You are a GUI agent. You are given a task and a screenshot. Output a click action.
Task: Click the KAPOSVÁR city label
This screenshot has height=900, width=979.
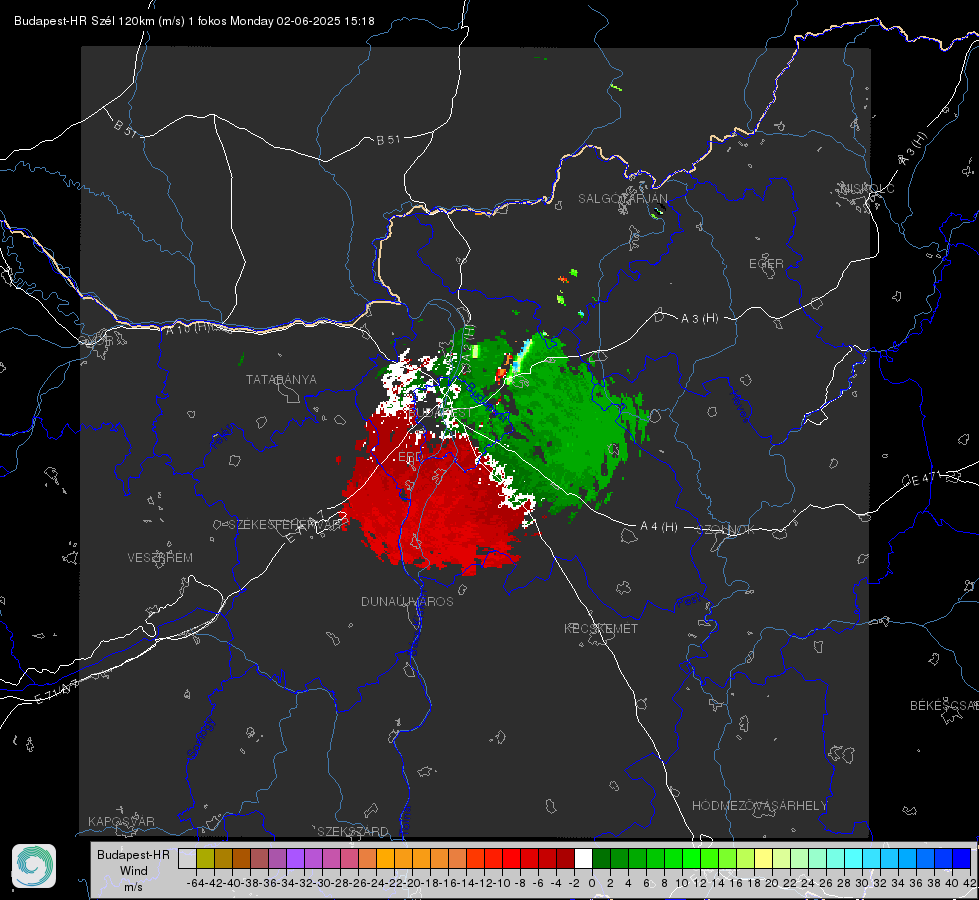(121, 821)
